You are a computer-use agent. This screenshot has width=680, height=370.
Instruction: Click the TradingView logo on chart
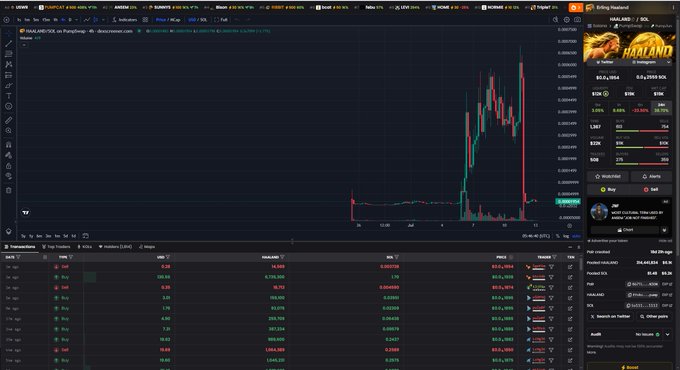(26, 213)
